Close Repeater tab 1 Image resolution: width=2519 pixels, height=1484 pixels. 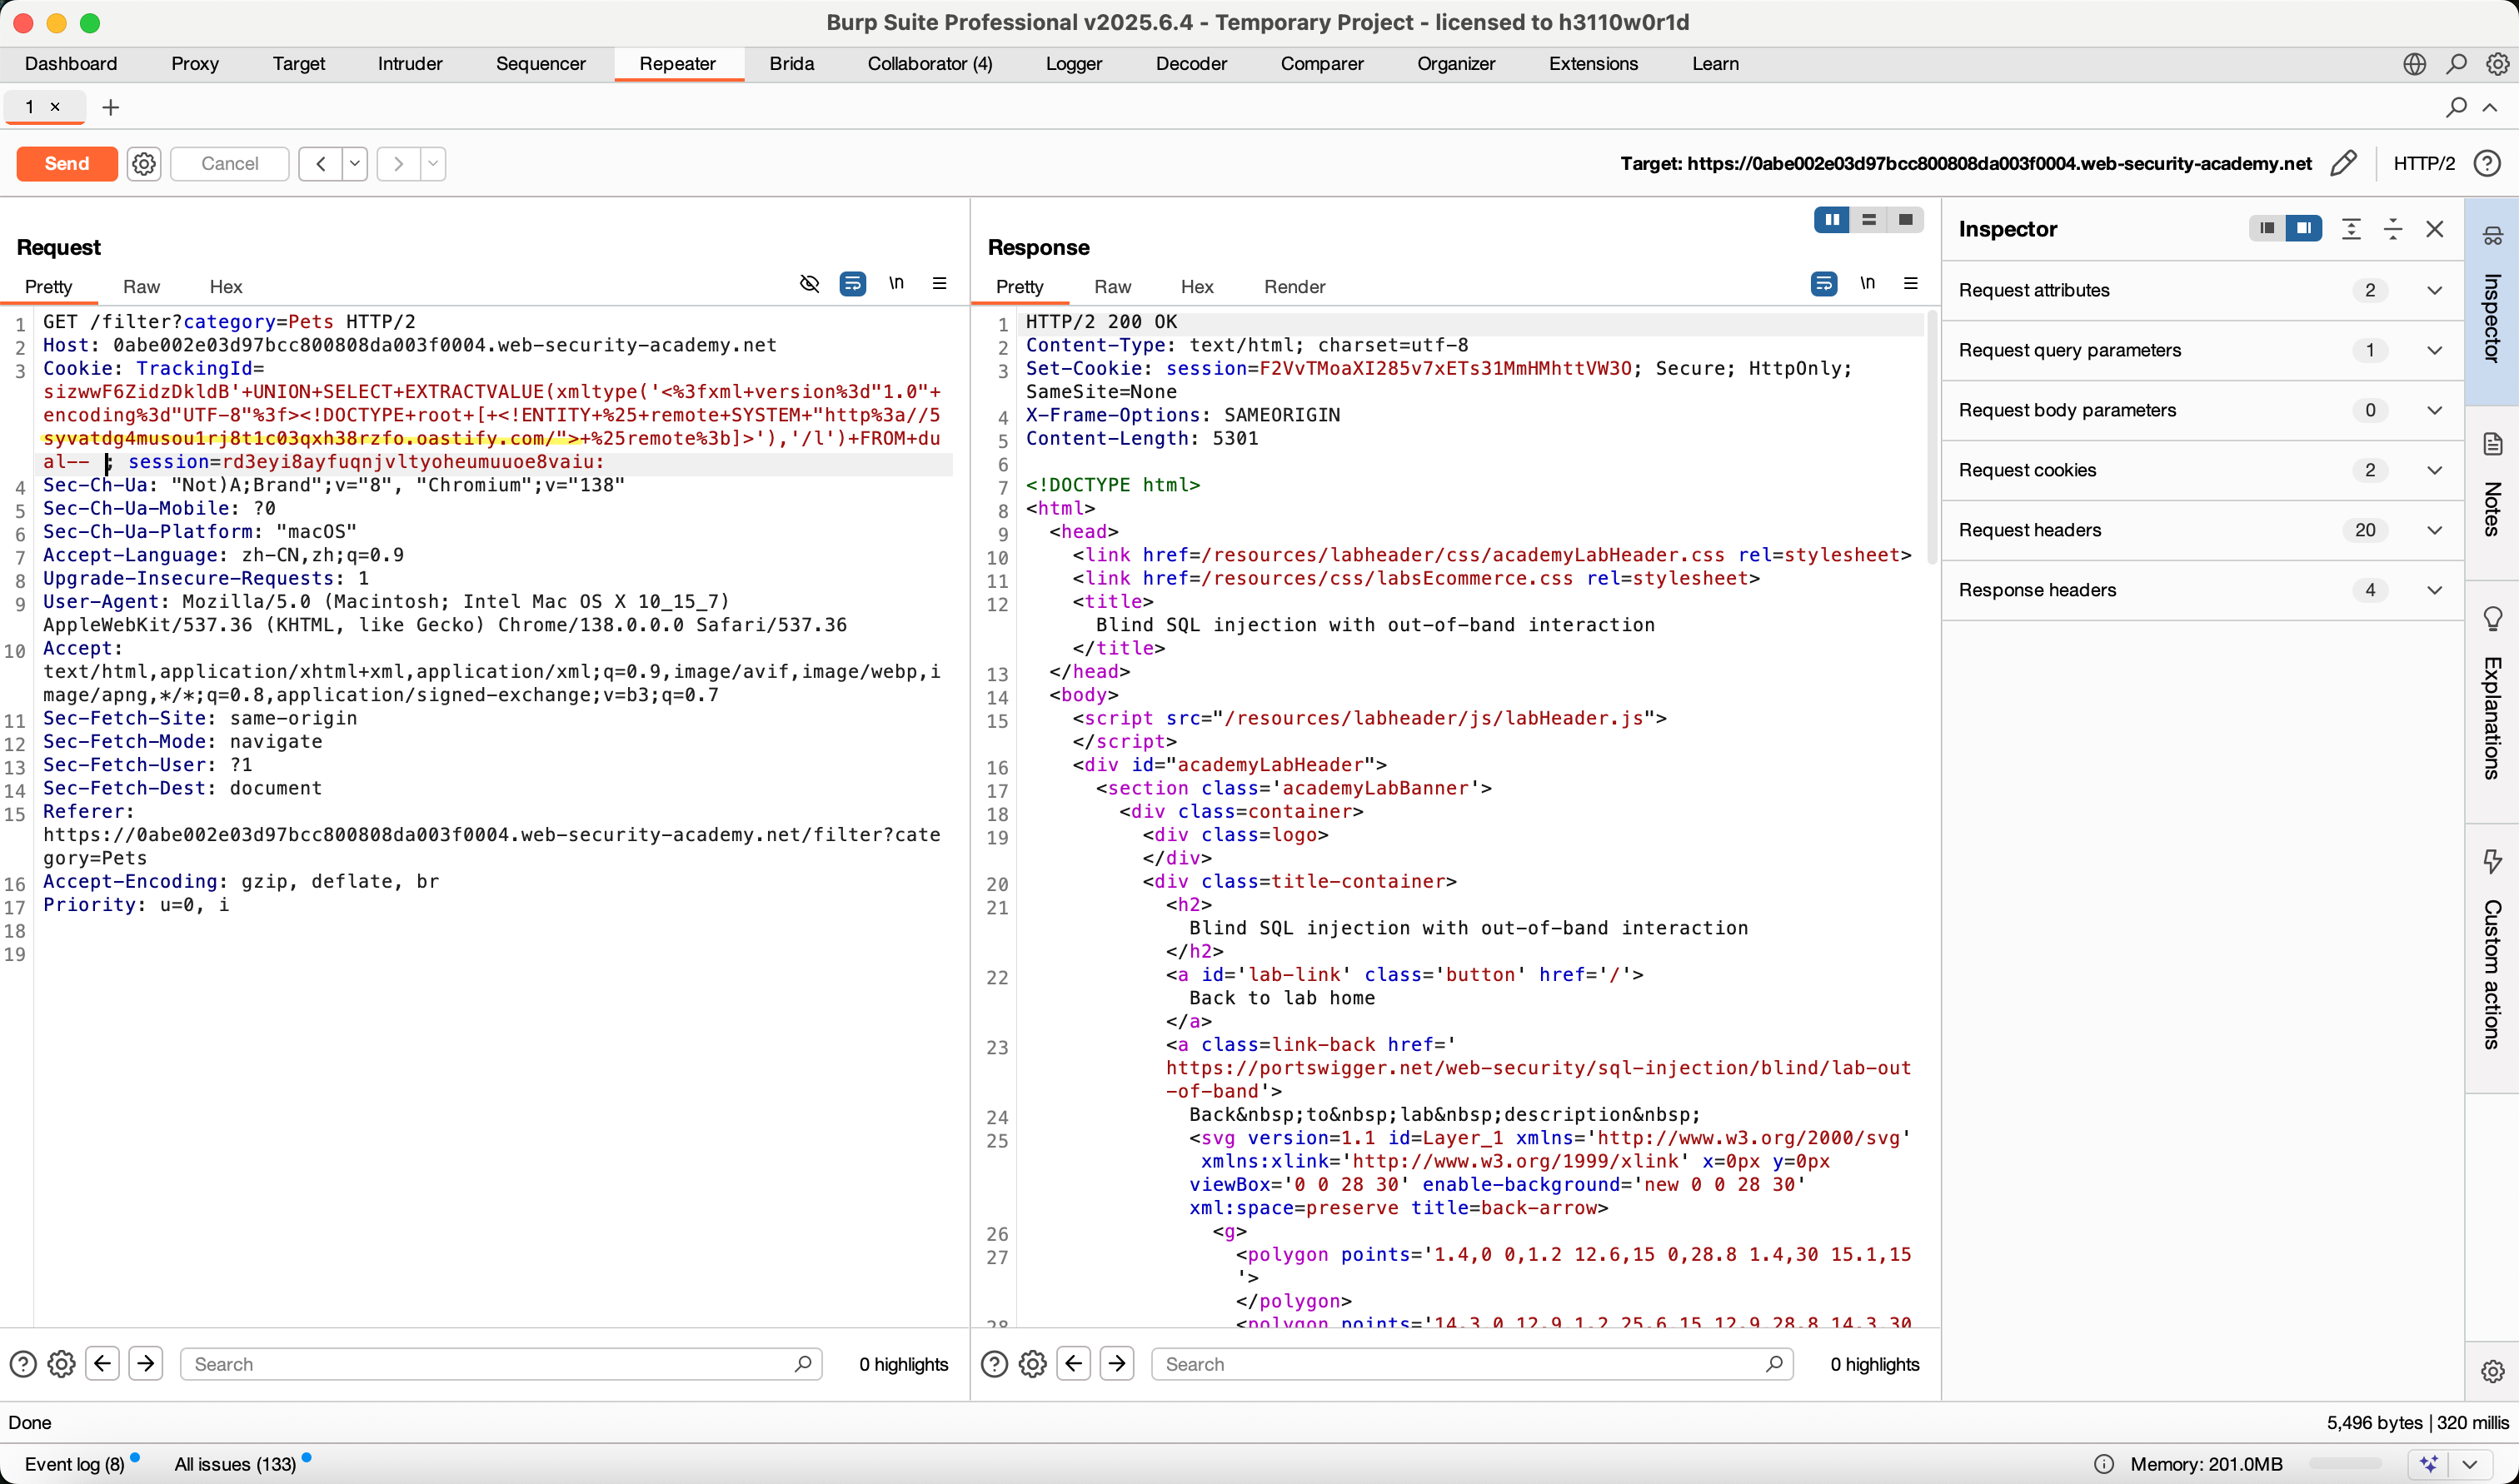click(55, 106)
